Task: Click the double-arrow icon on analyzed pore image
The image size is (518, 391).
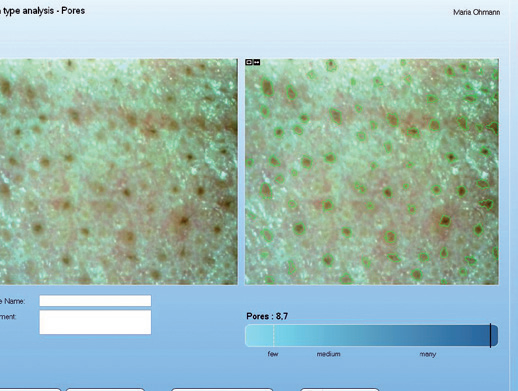Action: [x=257, y=62]
